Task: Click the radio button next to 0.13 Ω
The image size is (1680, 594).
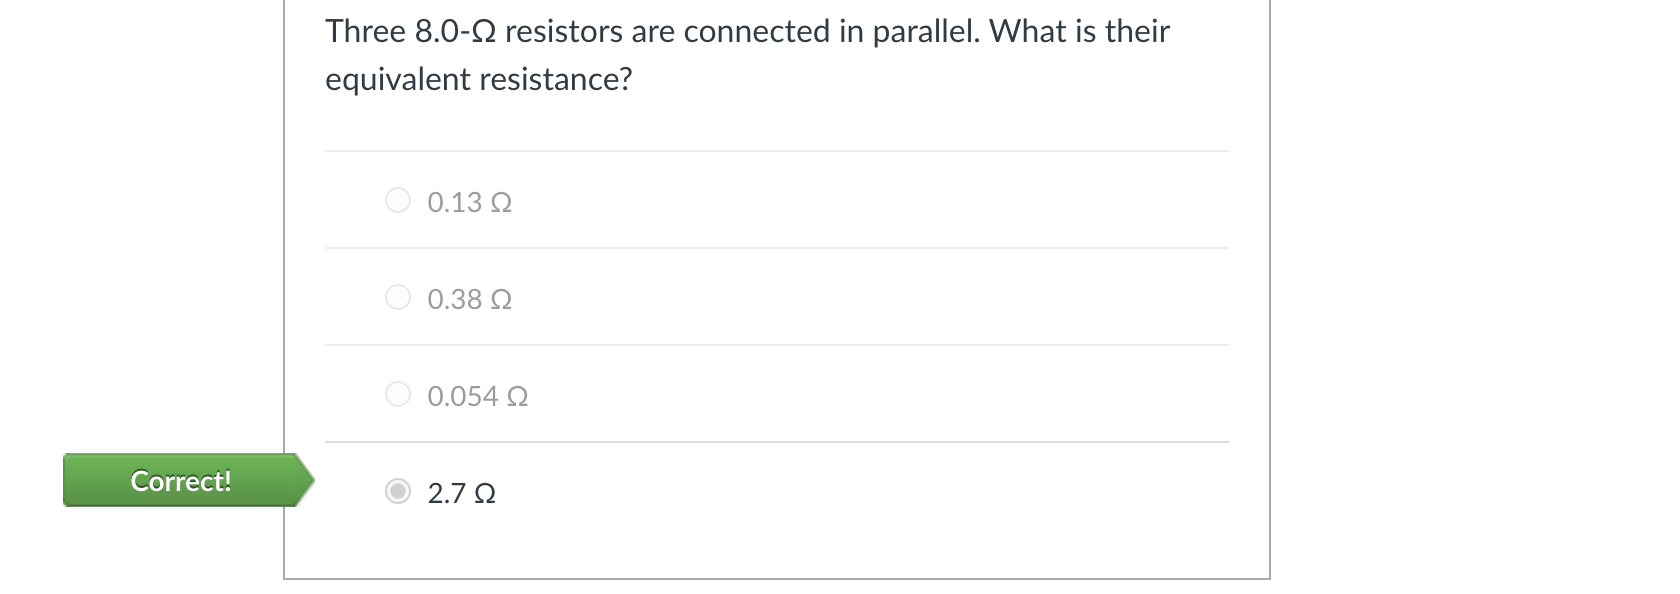Action: [x=398, y=200]
